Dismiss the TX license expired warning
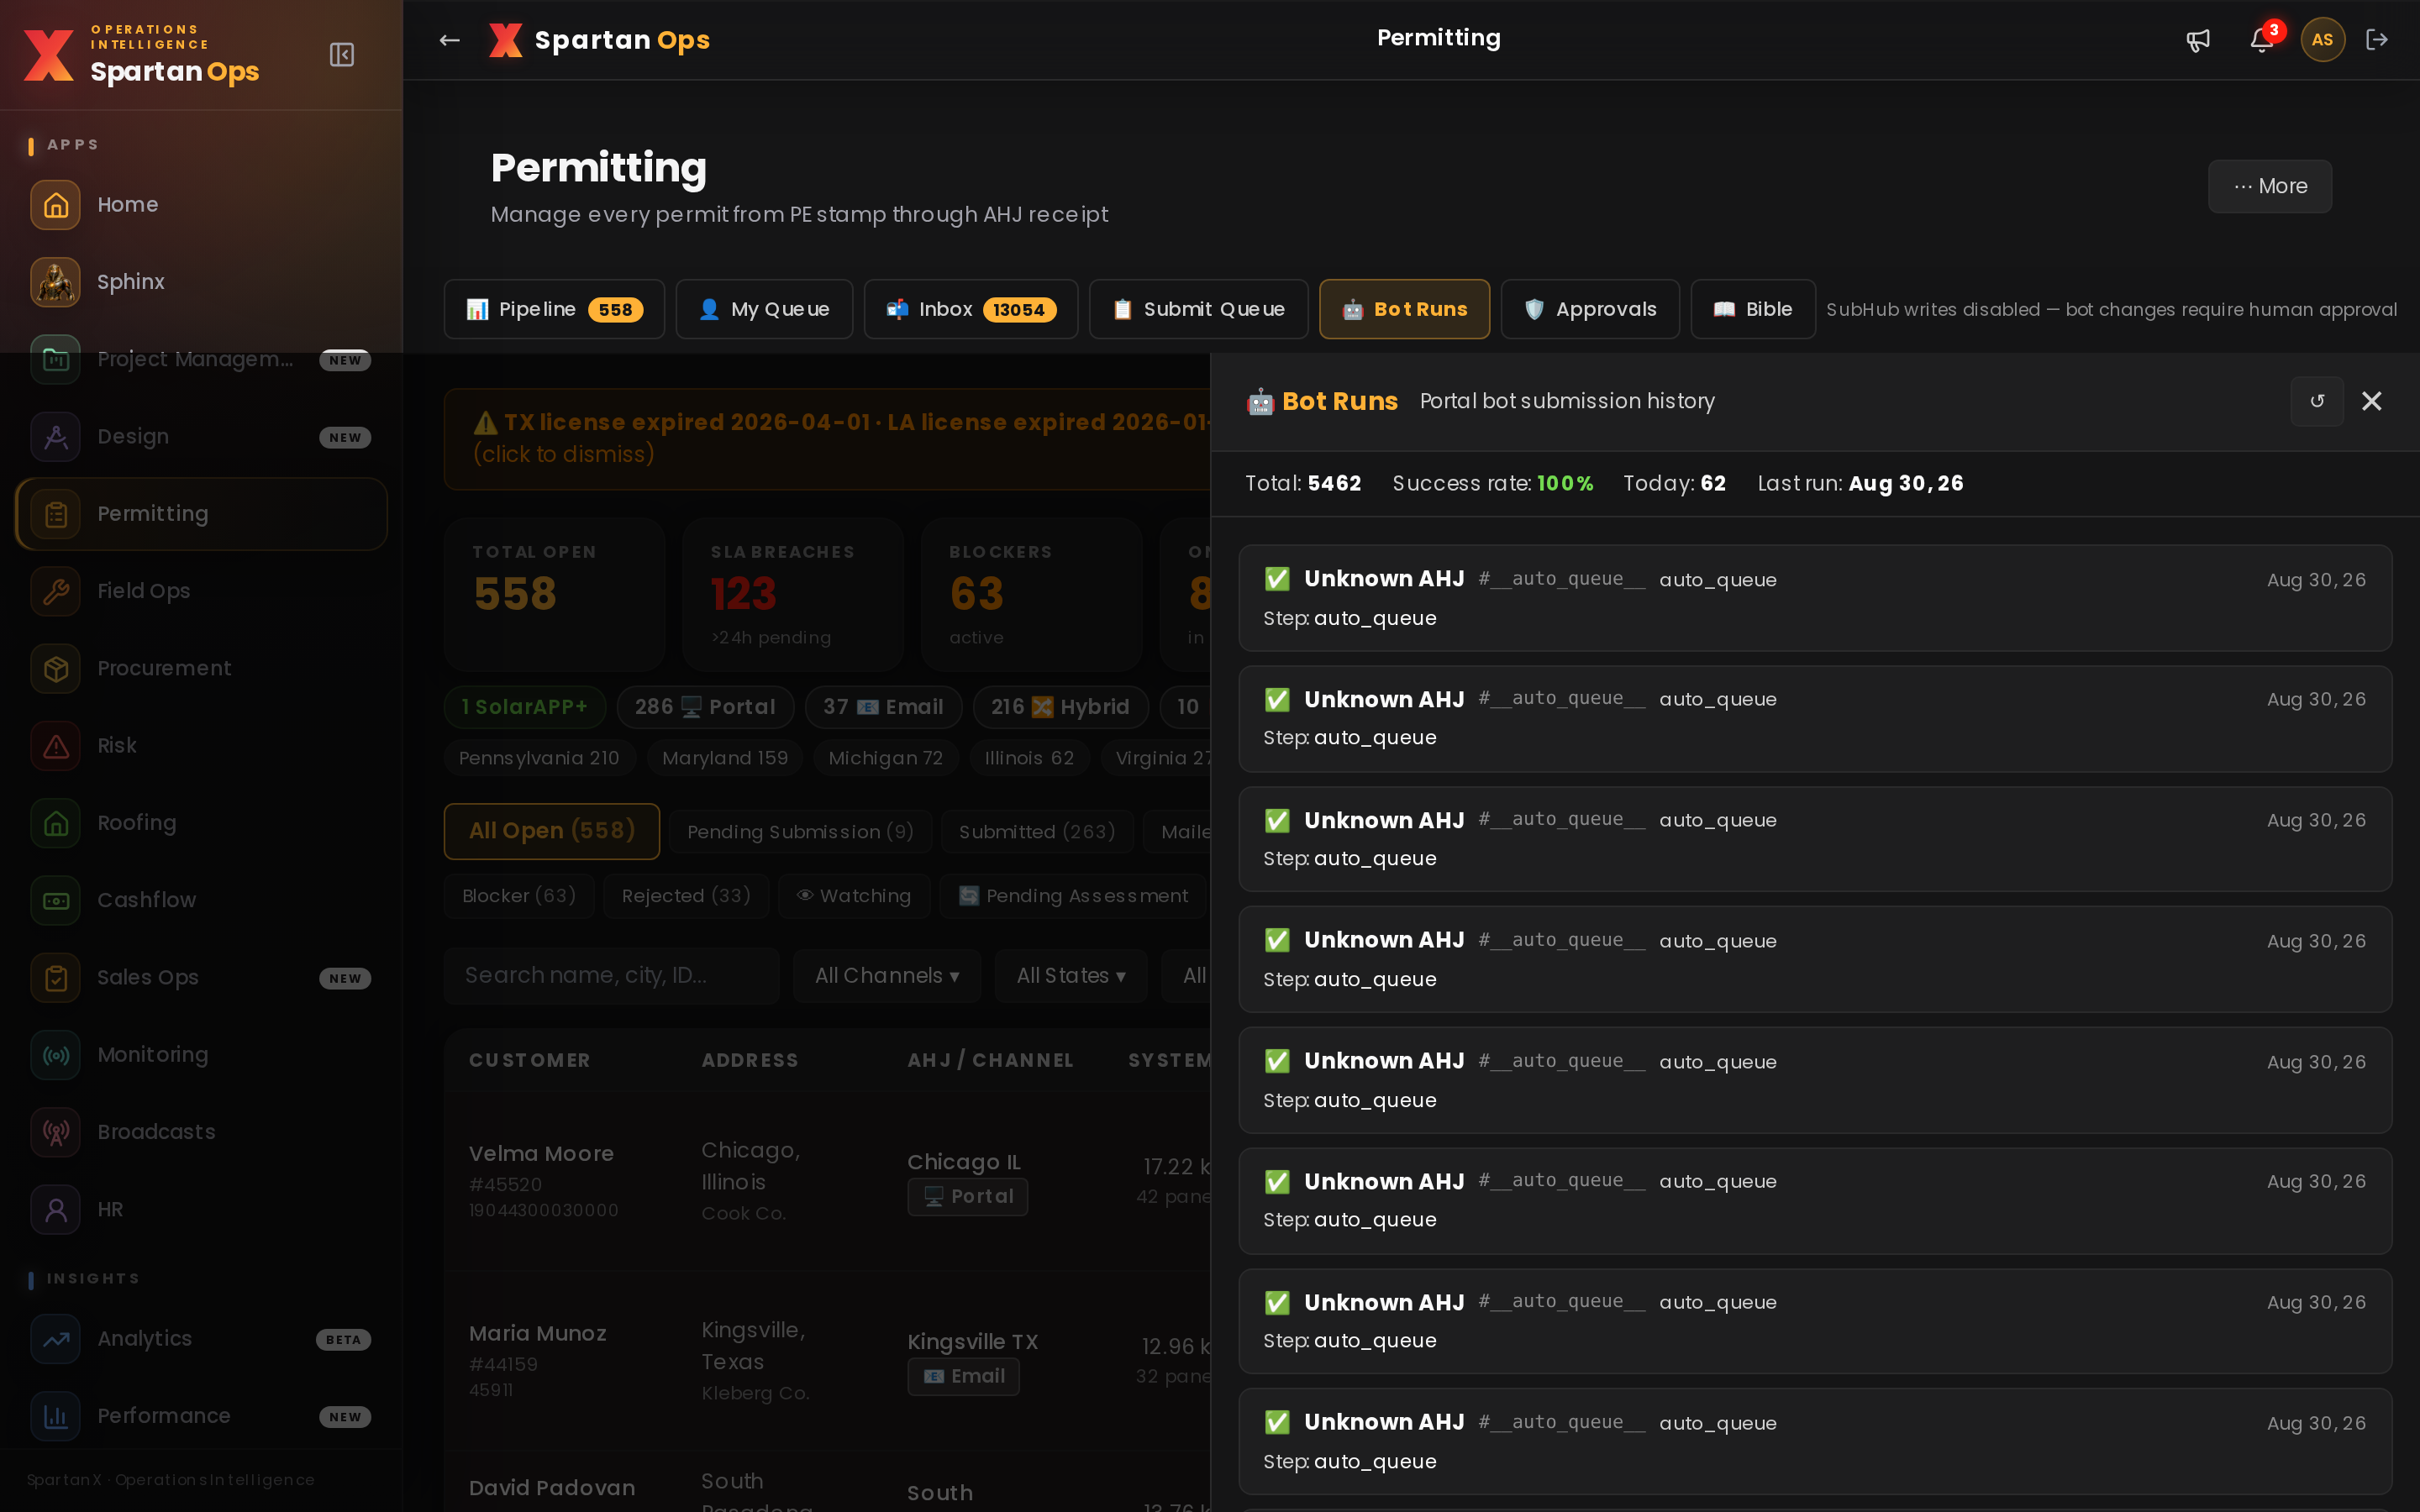Screen dimensions: 2420x1512 click(827, 438)
